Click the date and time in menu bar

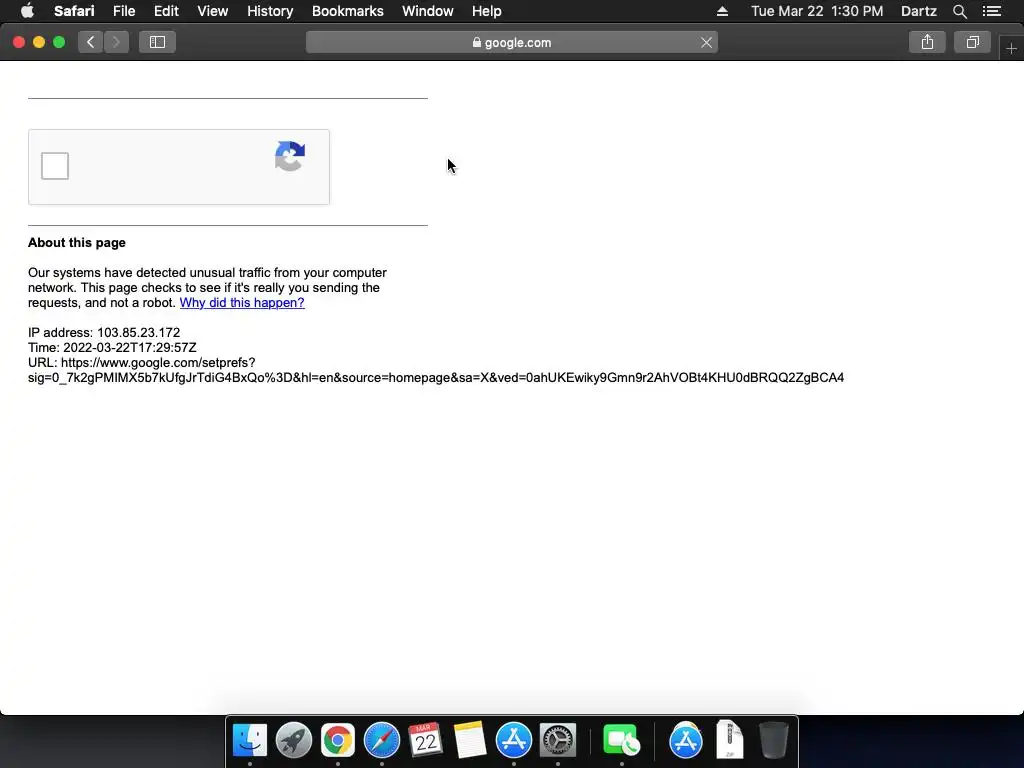point(817,11)
